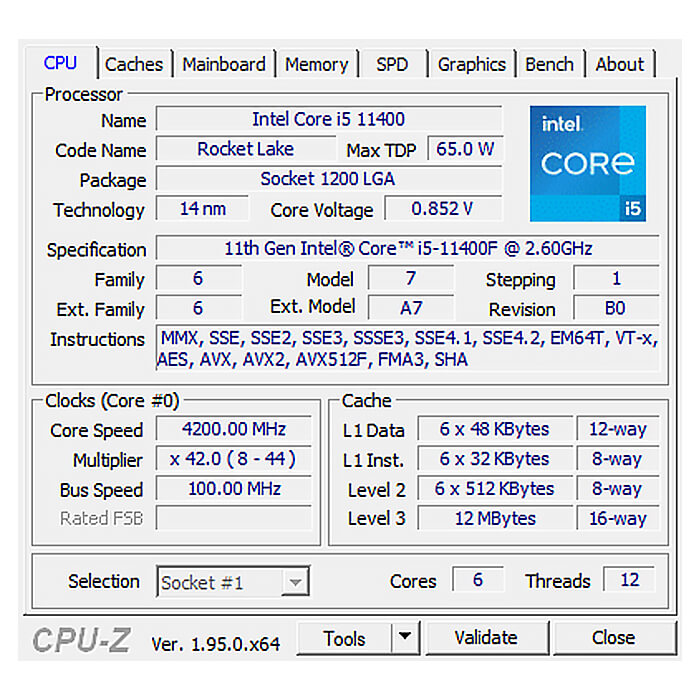The image size is (700, 700).
Task: Click the CPU-Z logo text
Action: (x=82, y=639)
